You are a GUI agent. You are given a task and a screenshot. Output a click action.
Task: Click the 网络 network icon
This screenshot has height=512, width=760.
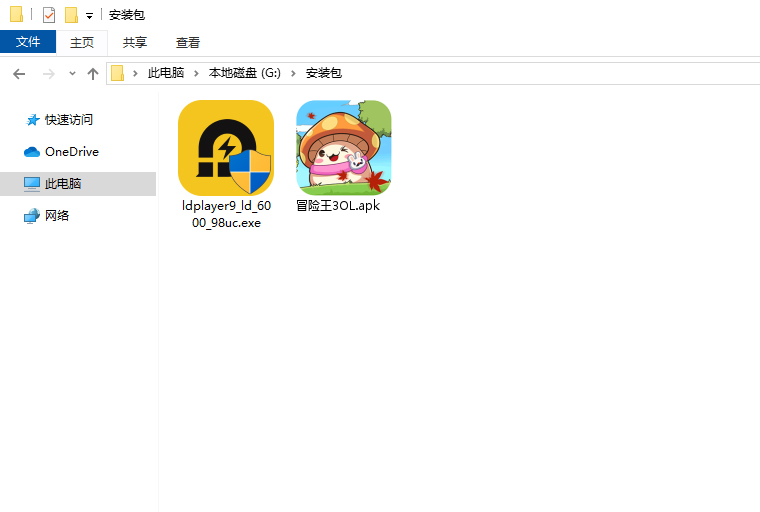[x=32, y=216]
